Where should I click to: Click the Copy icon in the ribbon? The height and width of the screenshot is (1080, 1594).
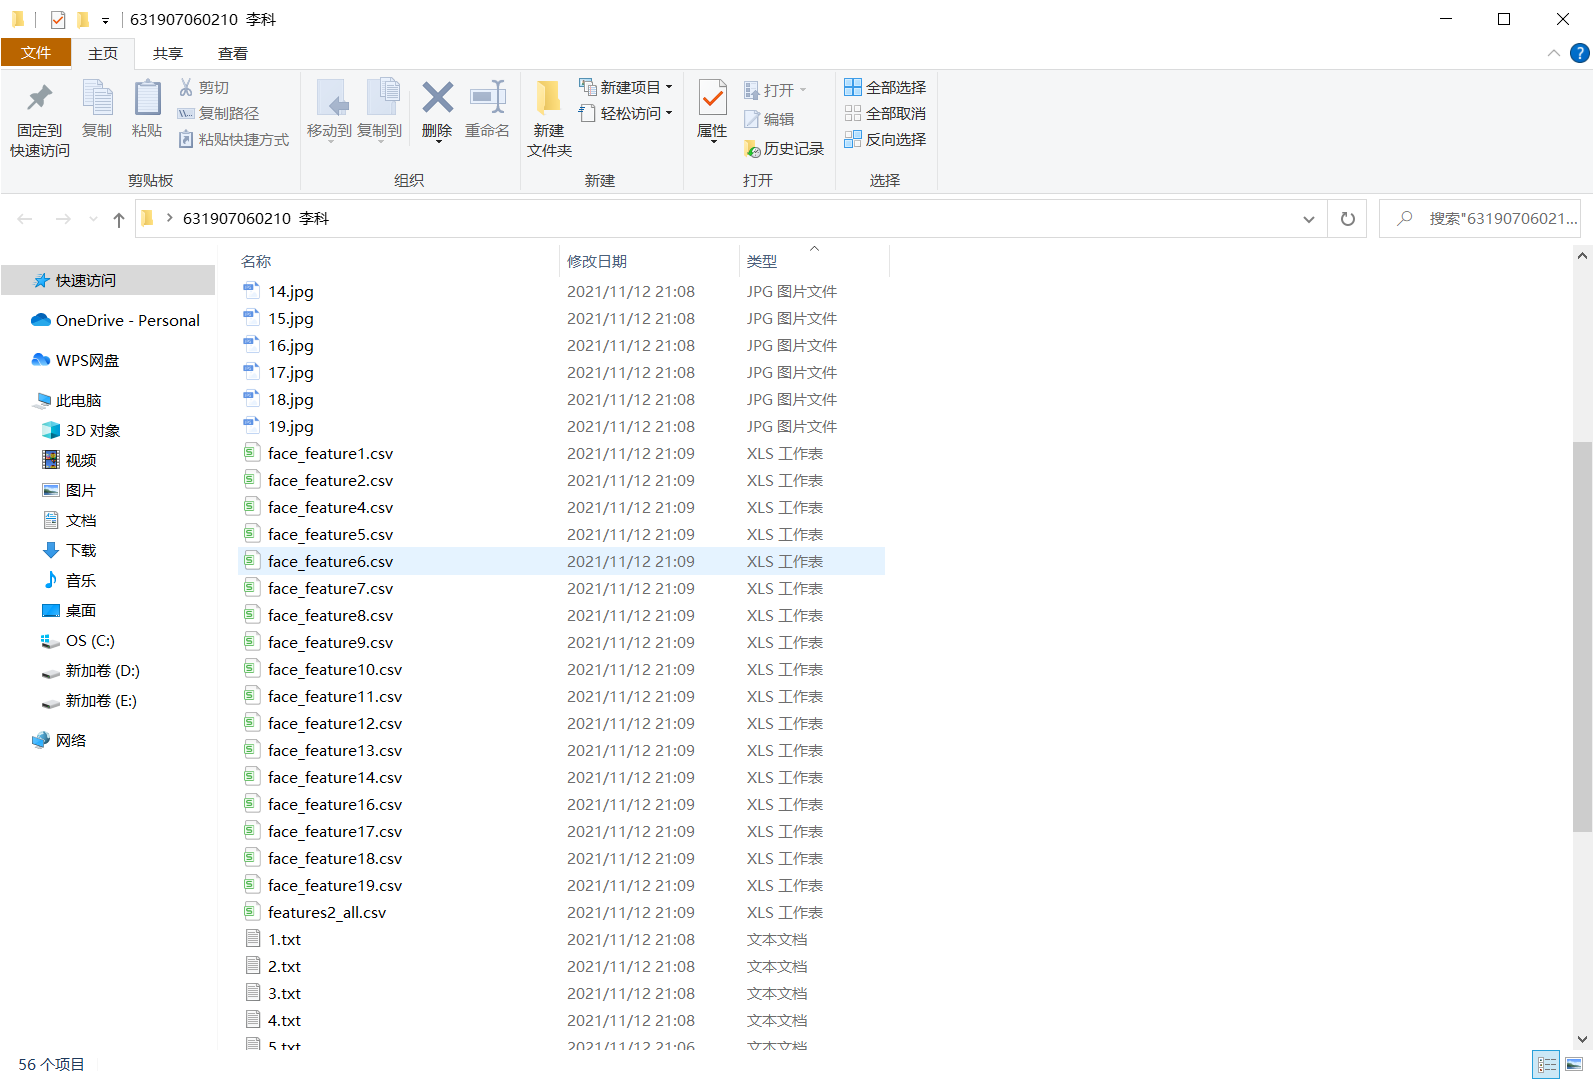tap(97, 98)
